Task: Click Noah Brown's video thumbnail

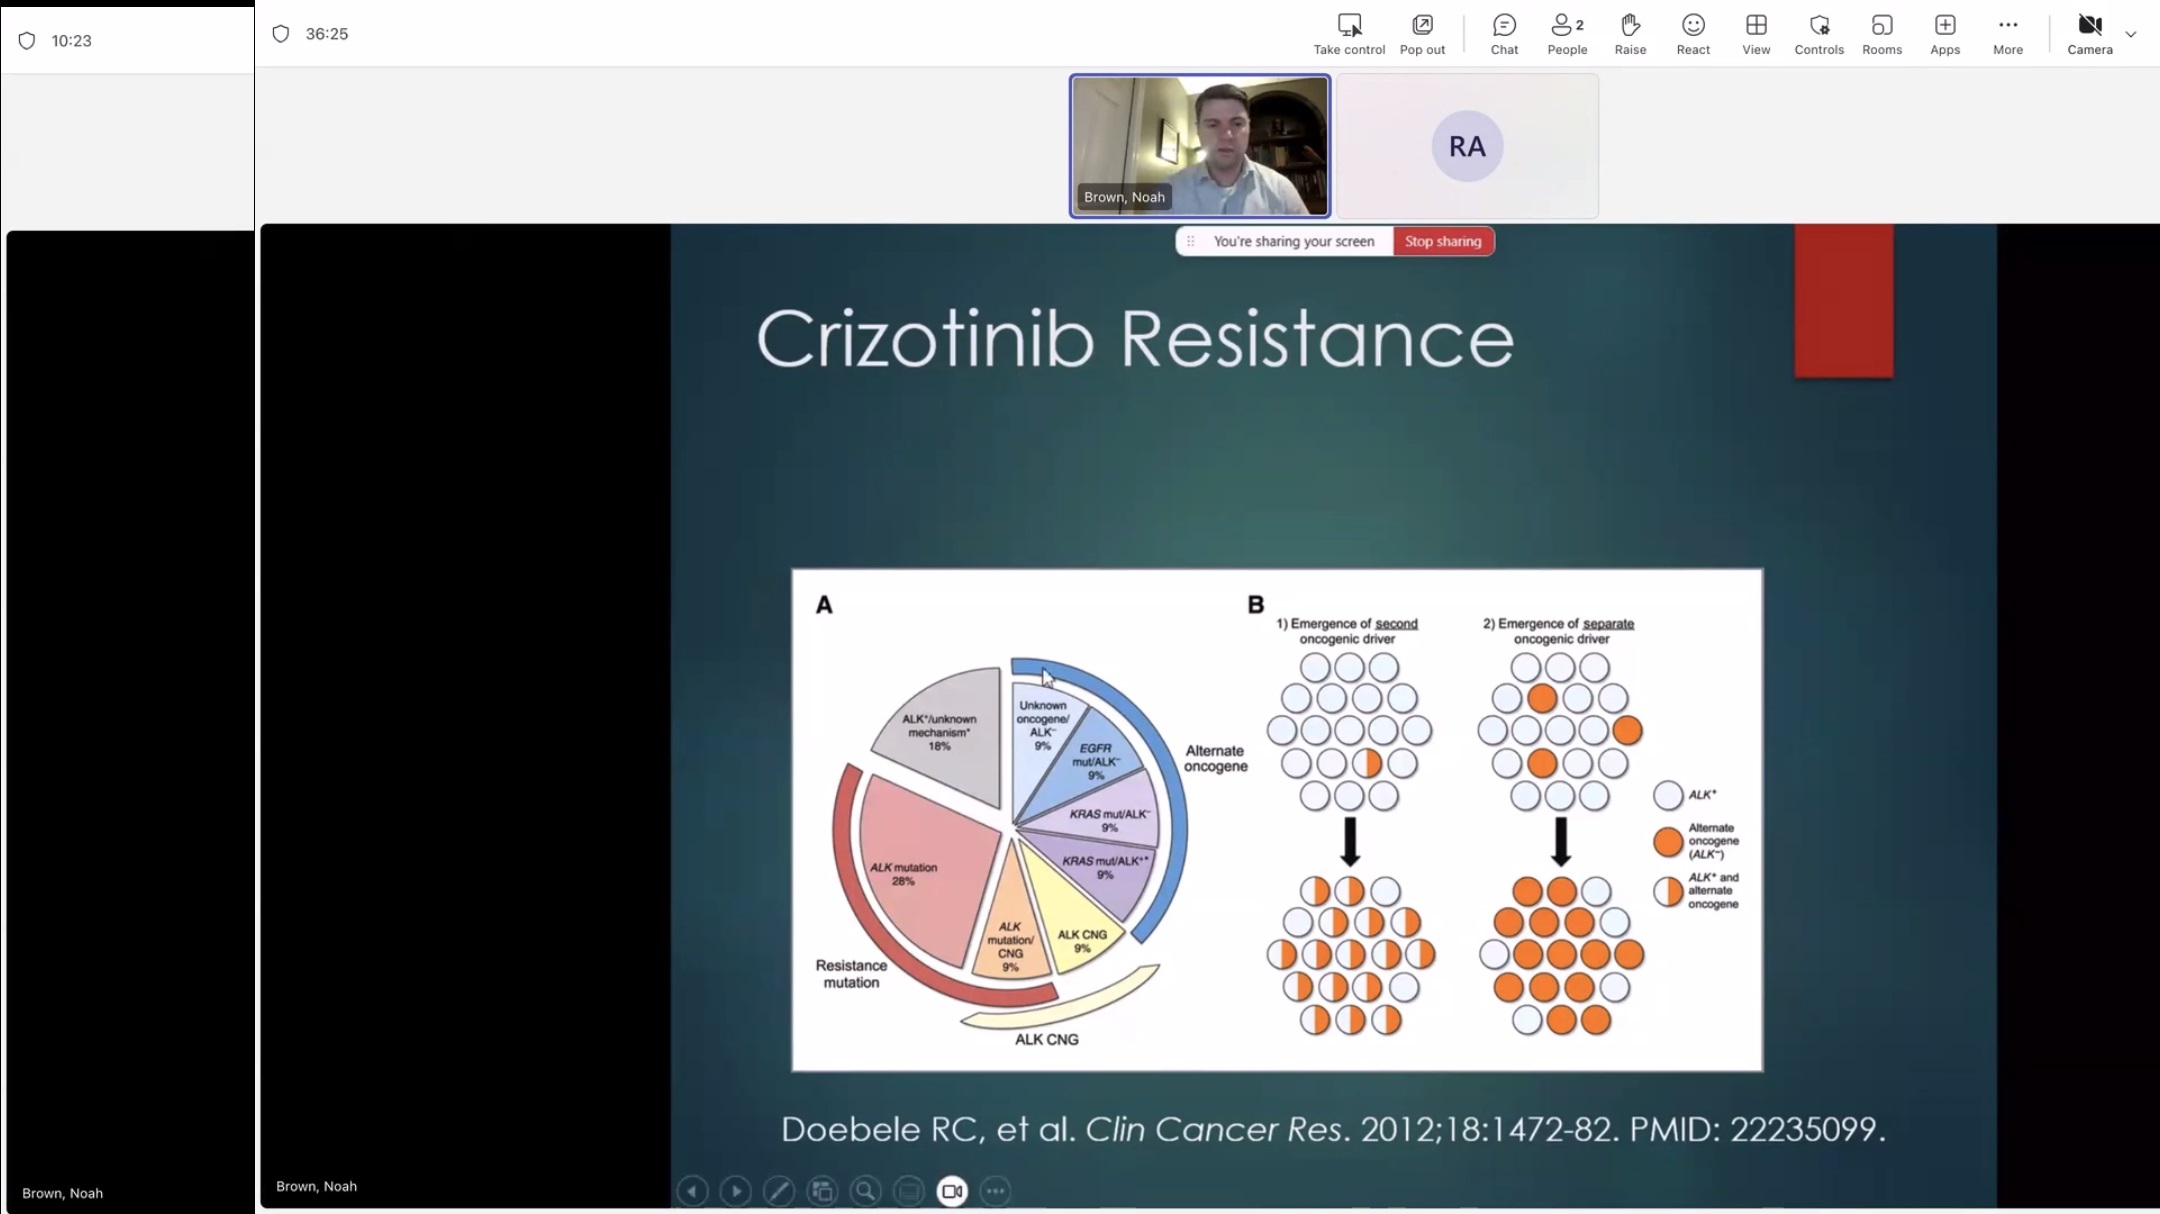Action: pyautogui.click(x=1199, y=146)
